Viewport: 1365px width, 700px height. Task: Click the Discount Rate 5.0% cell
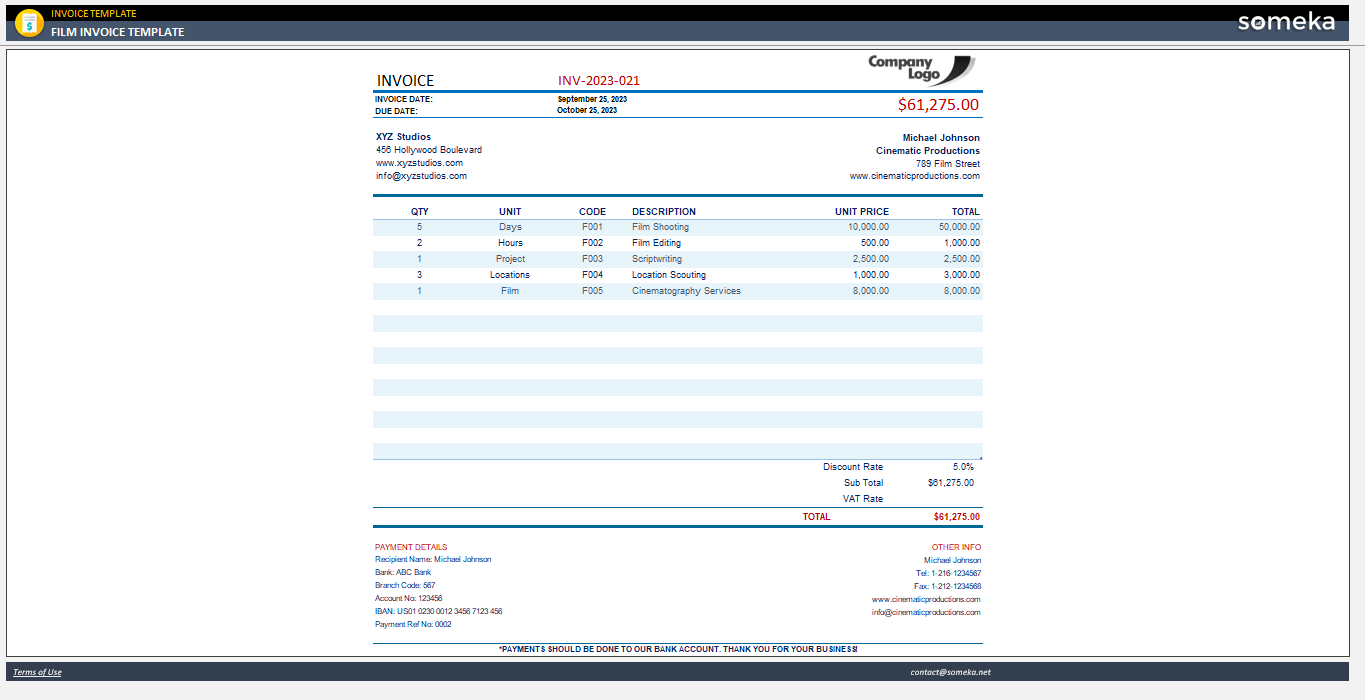(963, 467)
